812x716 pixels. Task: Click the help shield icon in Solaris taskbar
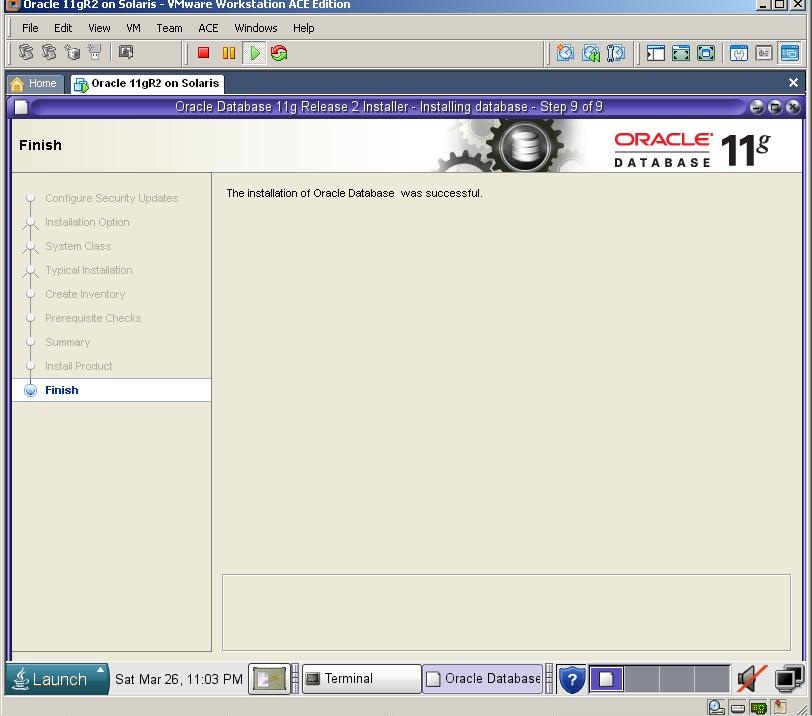click(571, 679)
